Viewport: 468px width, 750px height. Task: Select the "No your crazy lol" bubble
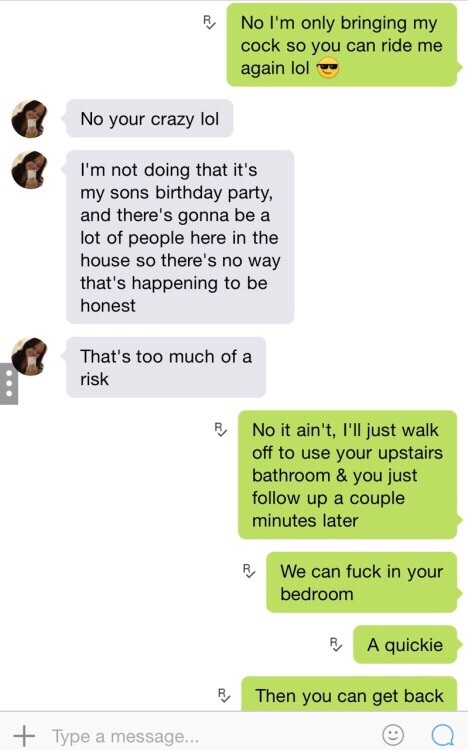click(149, 118)
